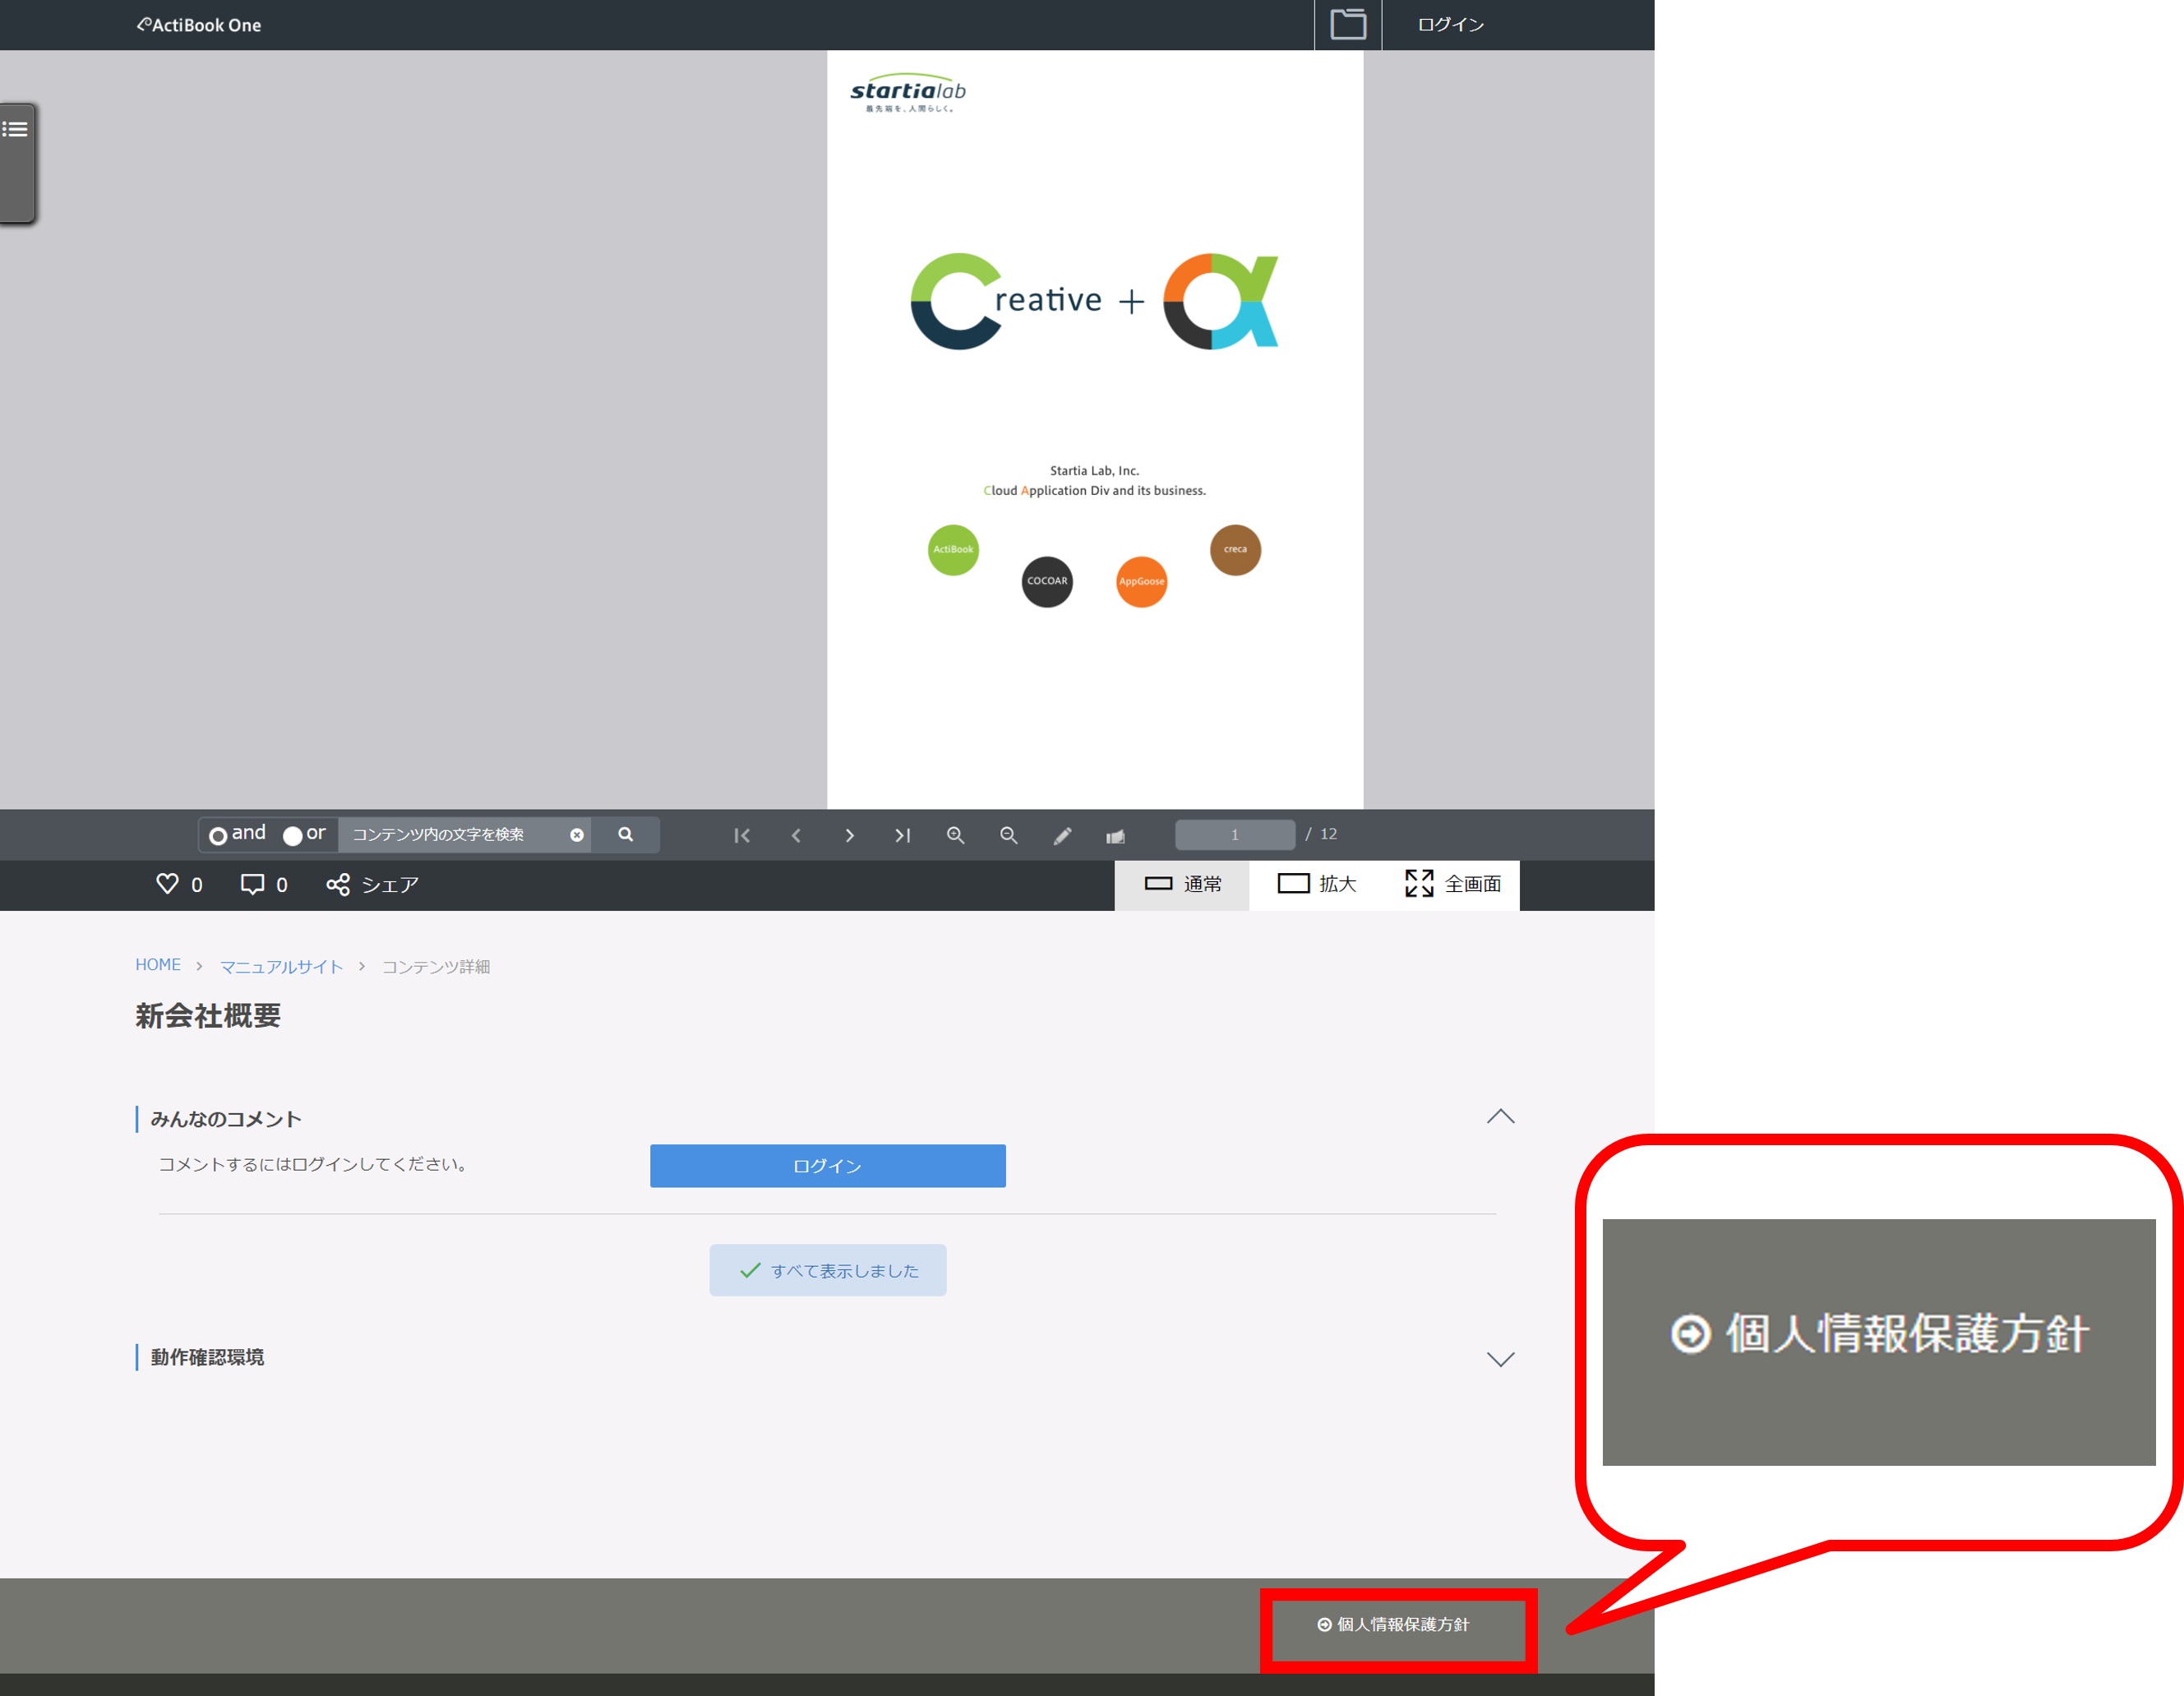Click the heart like icon

click(167, 884)
